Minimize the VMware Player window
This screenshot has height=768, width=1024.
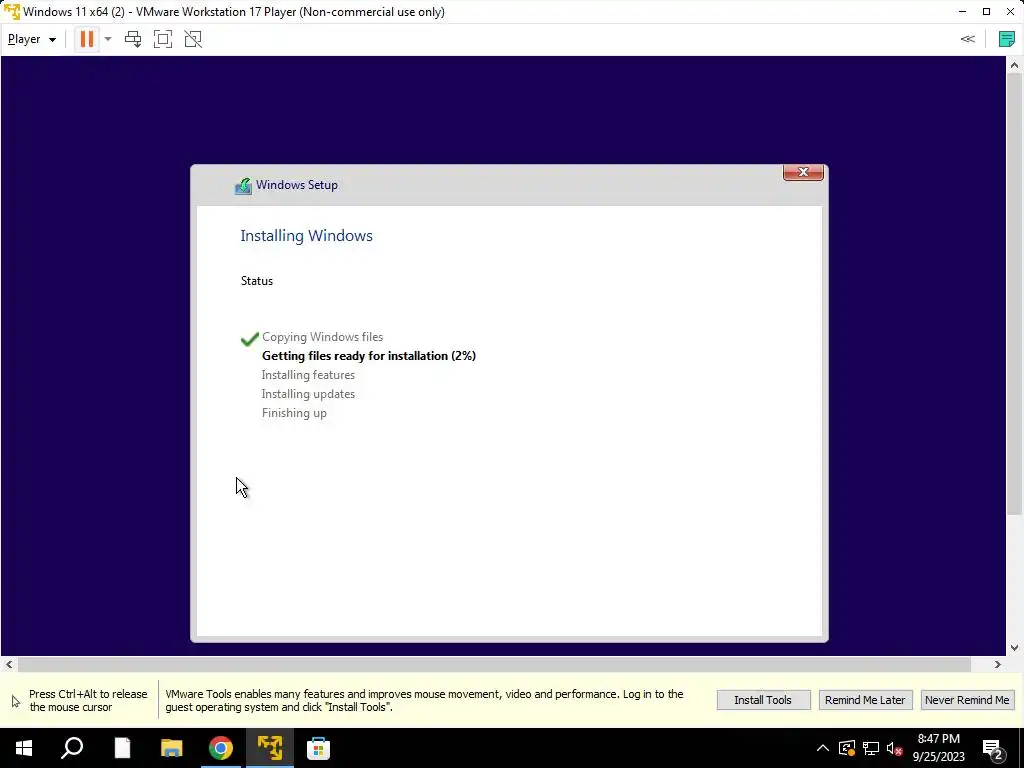click(962, 12)
